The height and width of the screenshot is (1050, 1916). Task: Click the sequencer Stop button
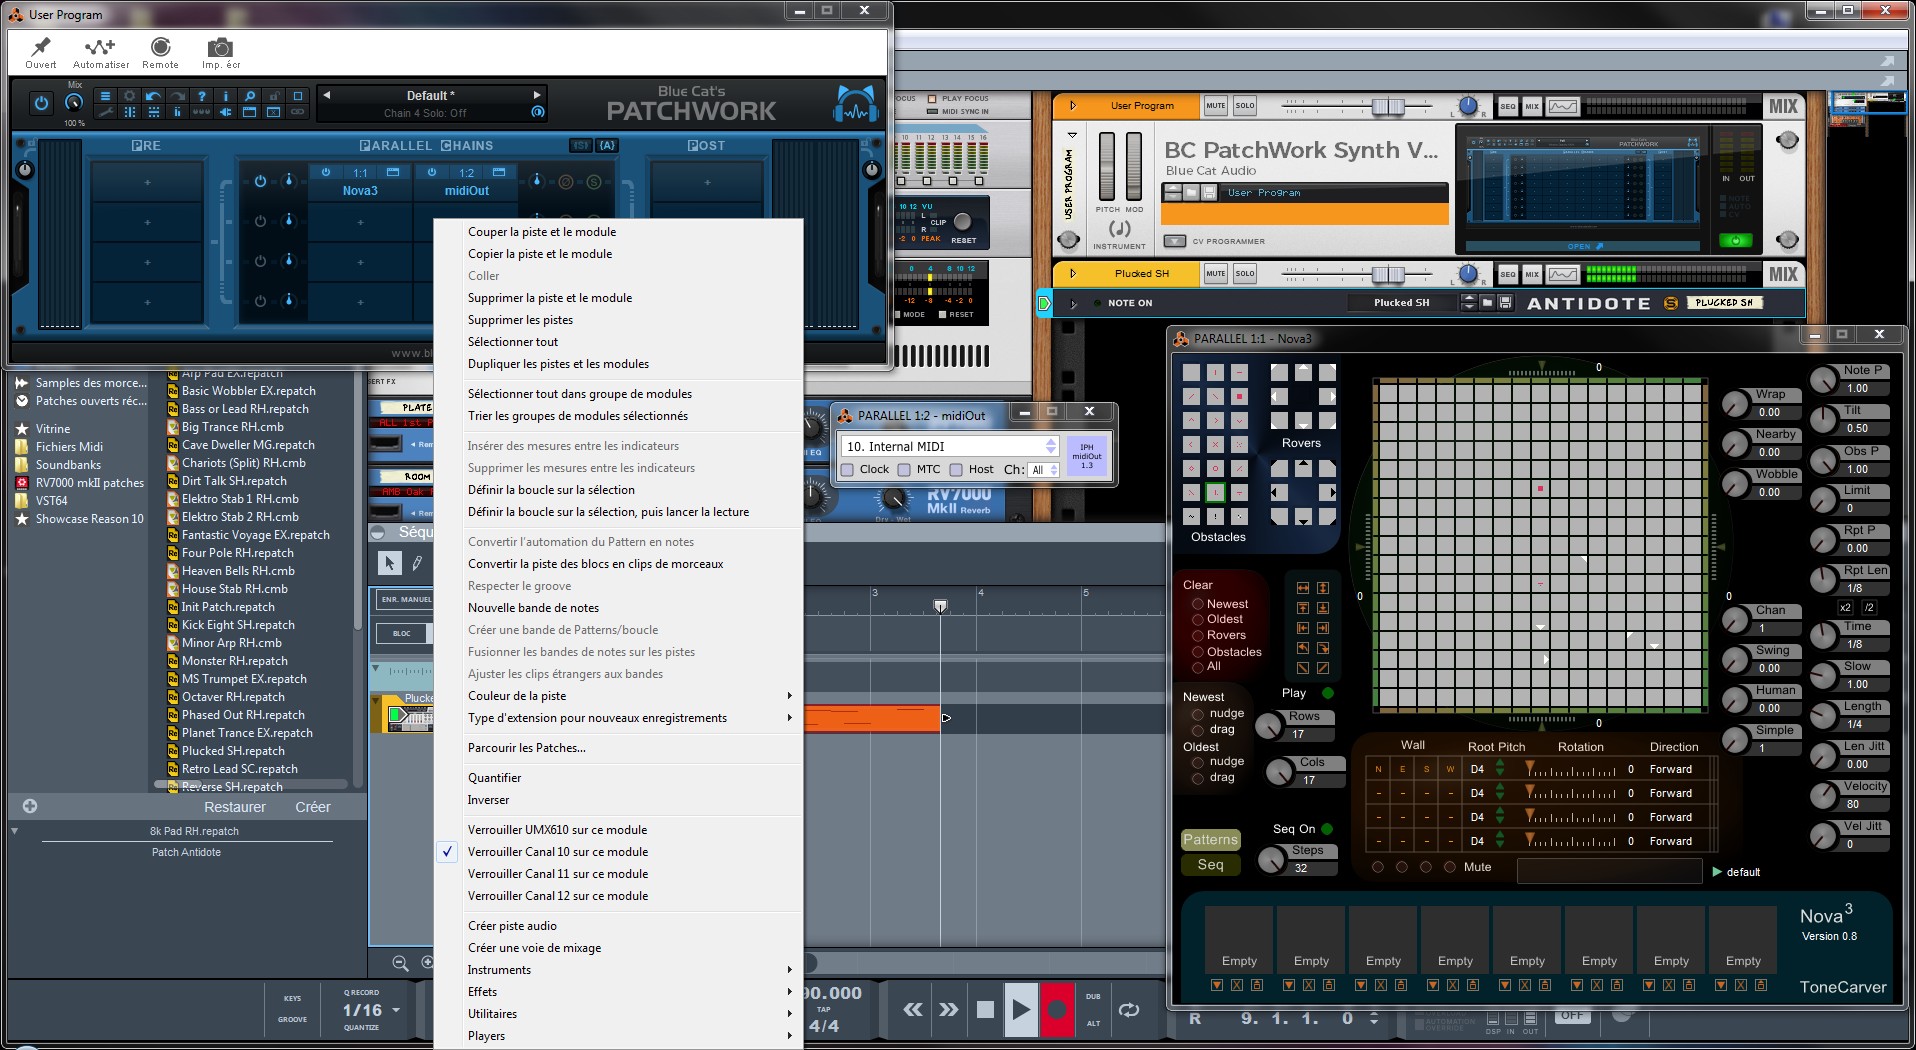985,1009
